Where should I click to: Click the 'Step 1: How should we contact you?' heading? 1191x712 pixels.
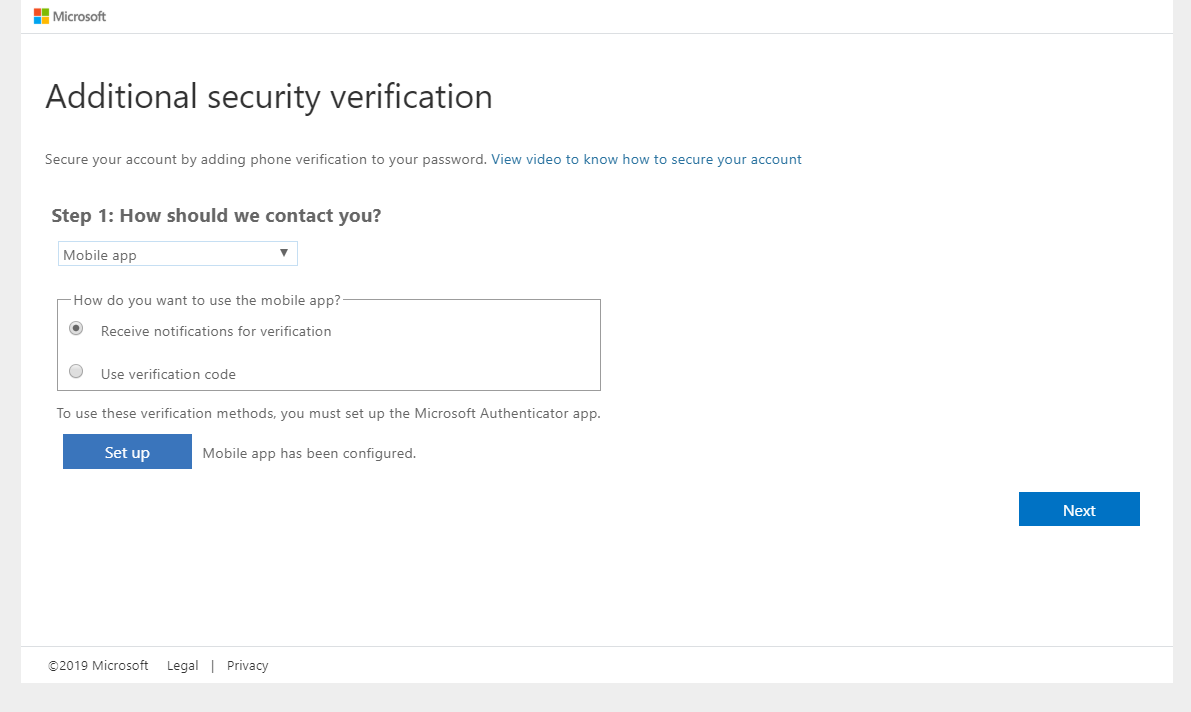tap(216, 215)
